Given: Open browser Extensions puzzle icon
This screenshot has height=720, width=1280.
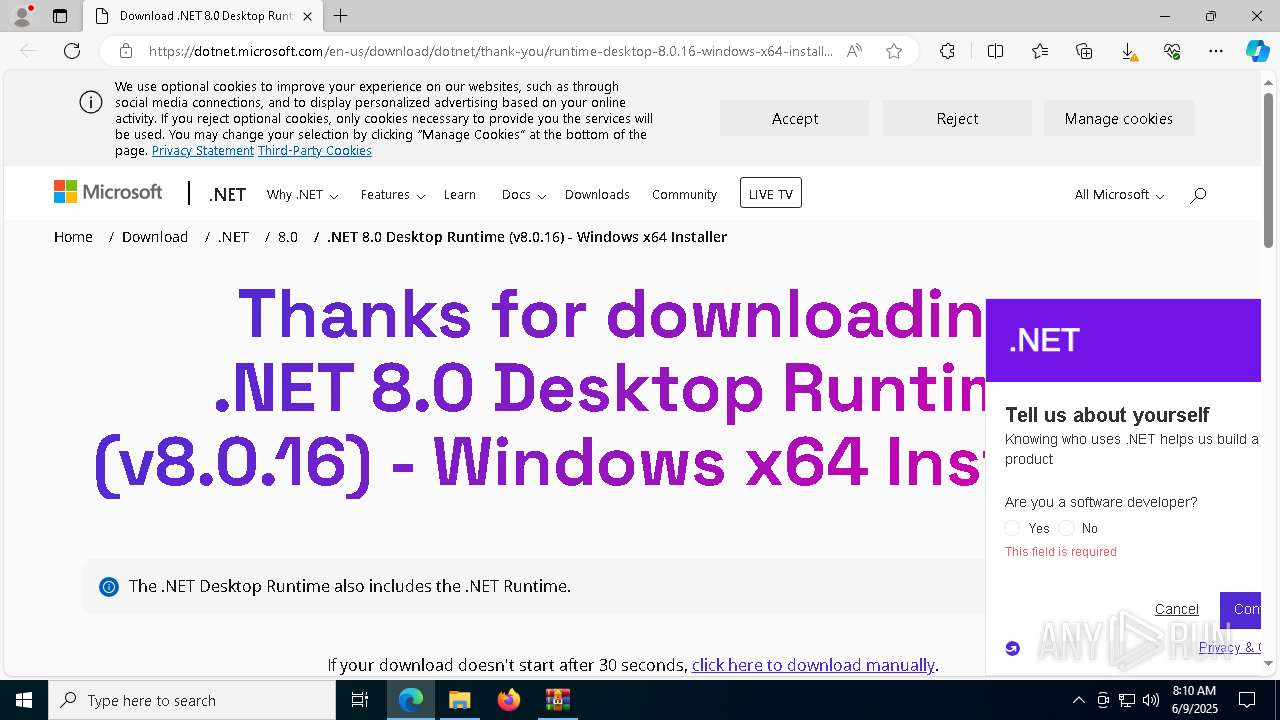Looking at the screenshot, I should pos(947,51).
